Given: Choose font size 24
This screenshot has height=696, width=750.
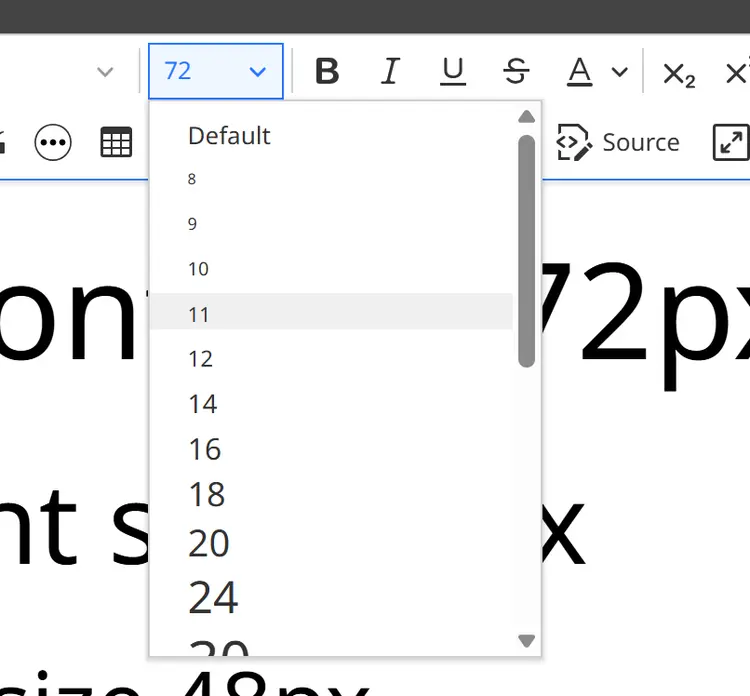Looking at the screenshot, I should pos(331,597).
